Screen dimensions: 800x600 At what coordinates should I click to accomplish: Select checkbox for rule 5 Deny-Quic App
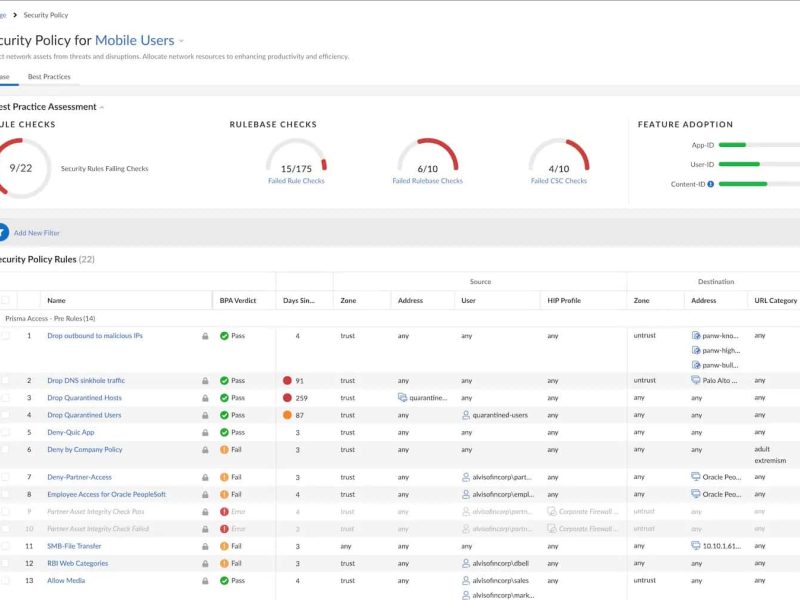pyautogui.click(x=5, y=433)
